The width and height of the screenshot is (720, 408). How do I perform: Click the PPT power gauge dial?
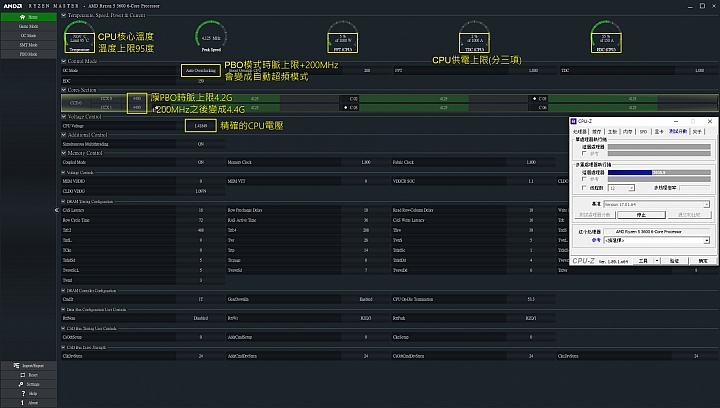coord(343,37)
